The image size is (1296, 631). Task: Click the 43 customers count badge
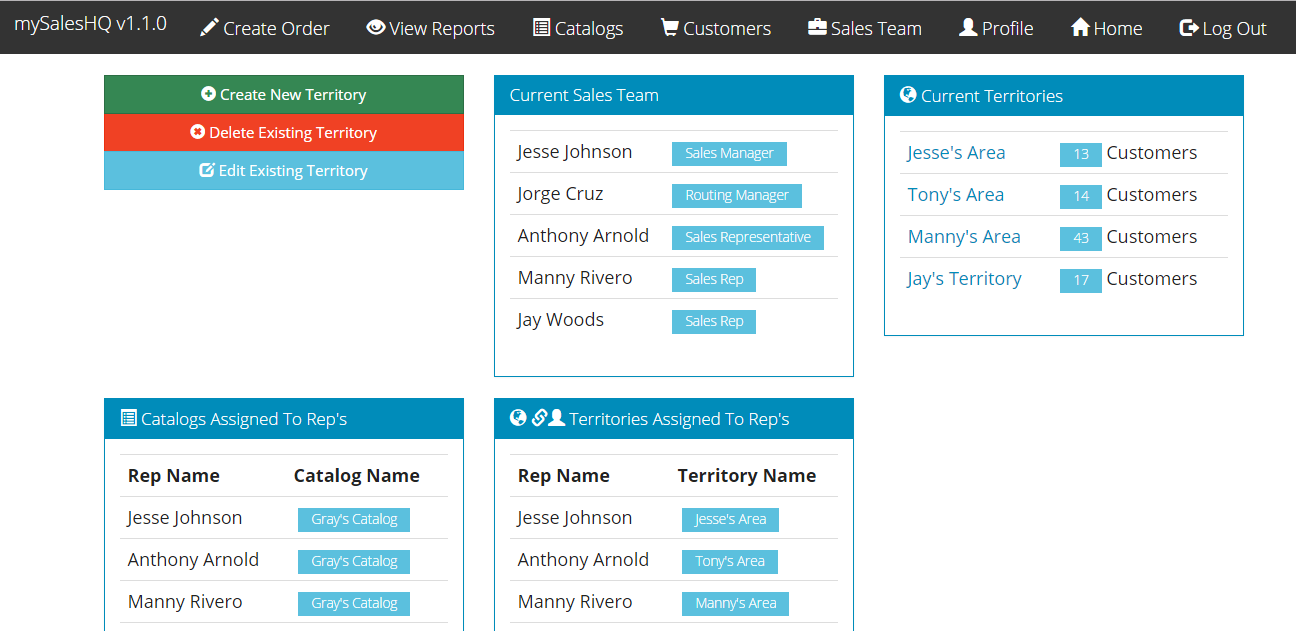[x=1080, y=239]
